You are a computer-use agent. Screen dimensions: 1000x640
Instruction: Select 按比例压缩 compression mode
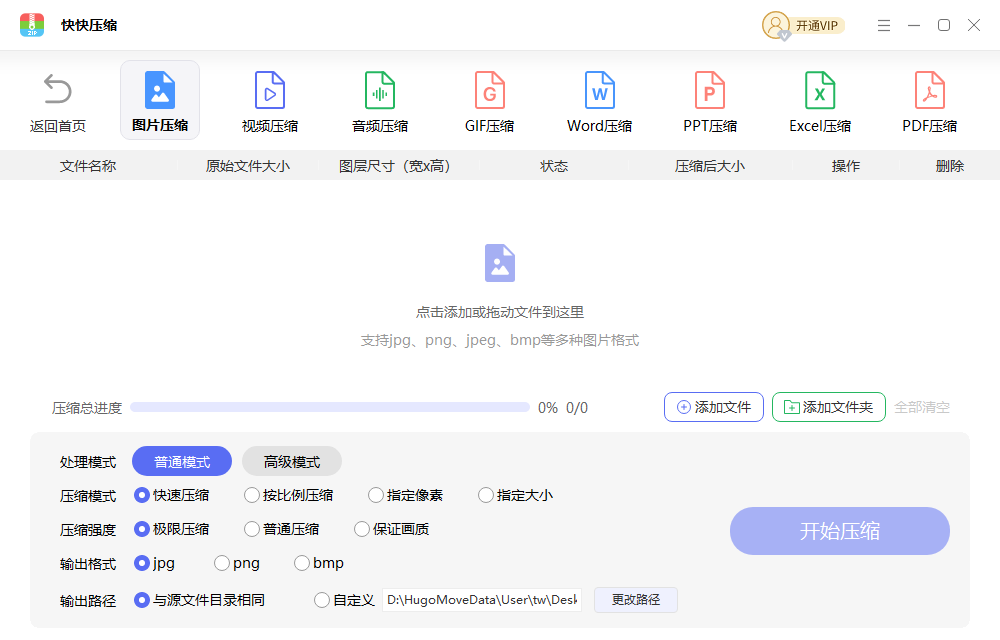coord(289,495)
